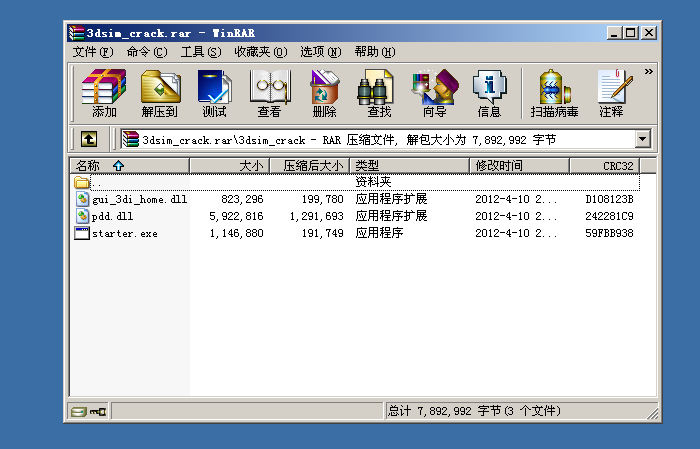Image resolution: width=700 pixels, height=449 pixels.
Task: Sort by 类型 column header
Action: [410, 166]
